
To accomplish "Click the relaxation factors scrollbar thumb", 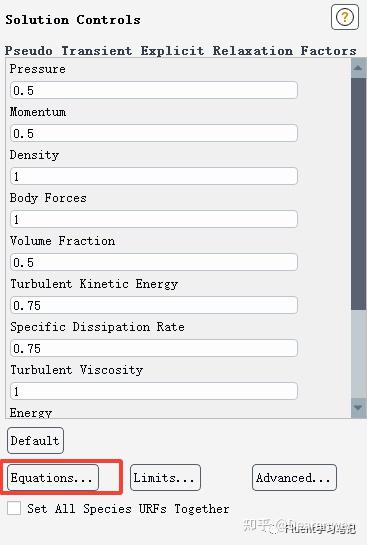I will pyautogui.click(x=358, y=194).
